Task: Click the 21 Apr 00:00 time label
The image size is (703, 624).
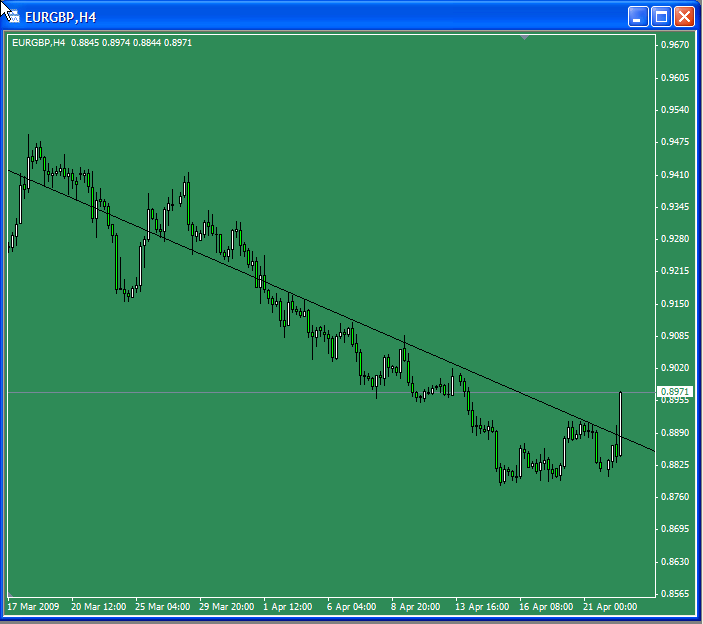Action: click(x=610, y=607)
